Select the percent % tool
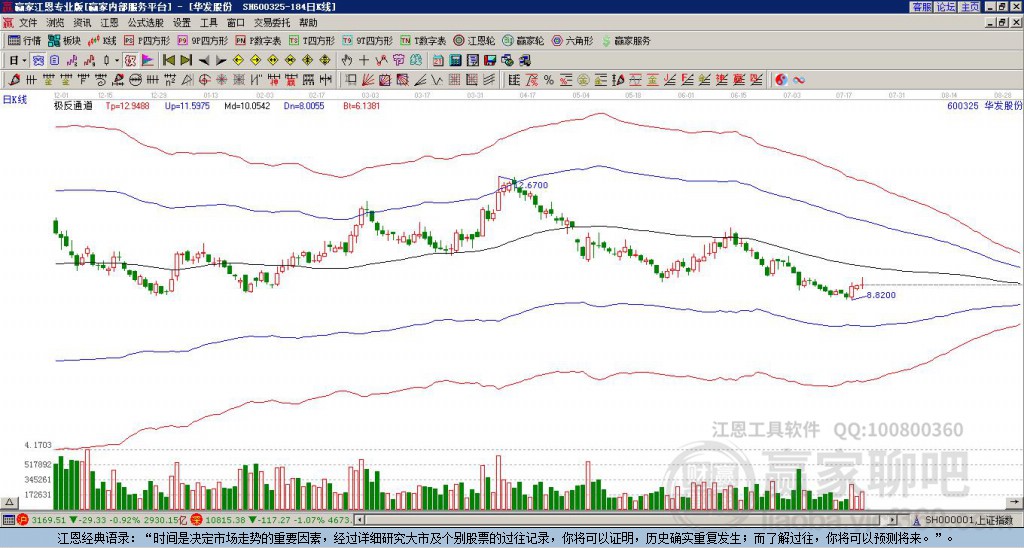1024x548 pixels. point(549,80)
